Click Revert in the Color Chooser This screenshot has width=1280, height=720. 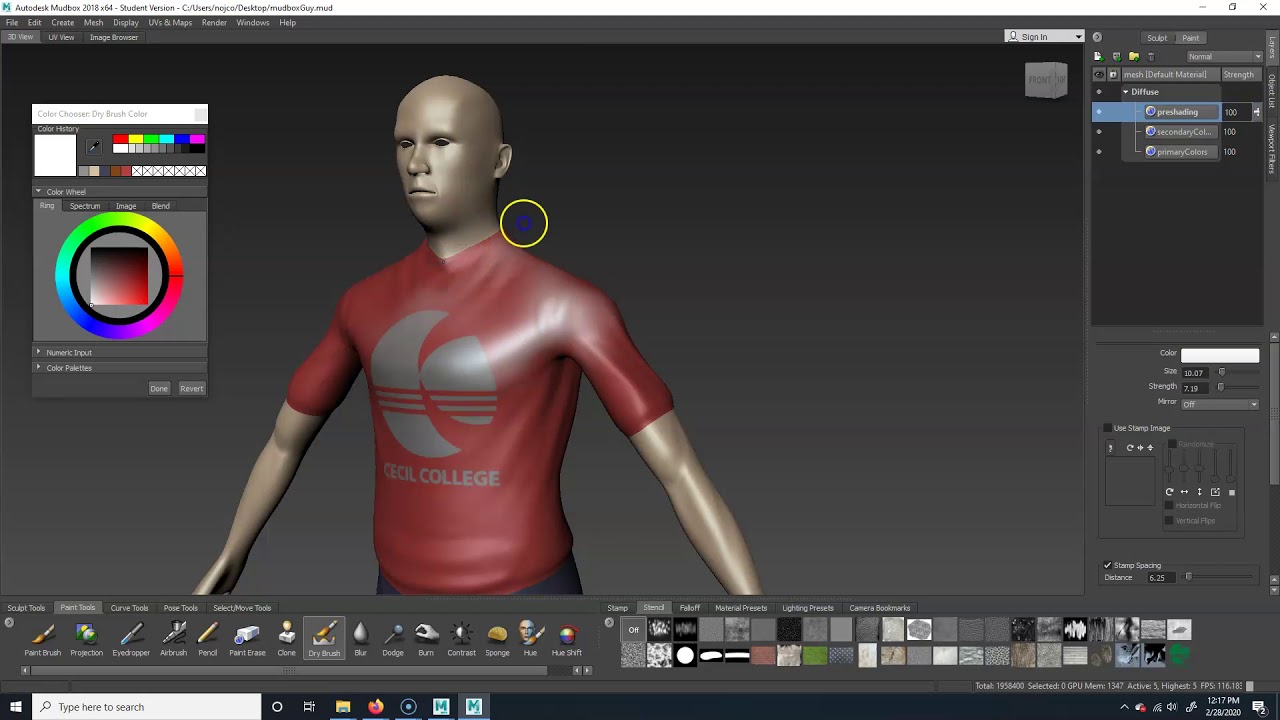click(x=191, y=388)
